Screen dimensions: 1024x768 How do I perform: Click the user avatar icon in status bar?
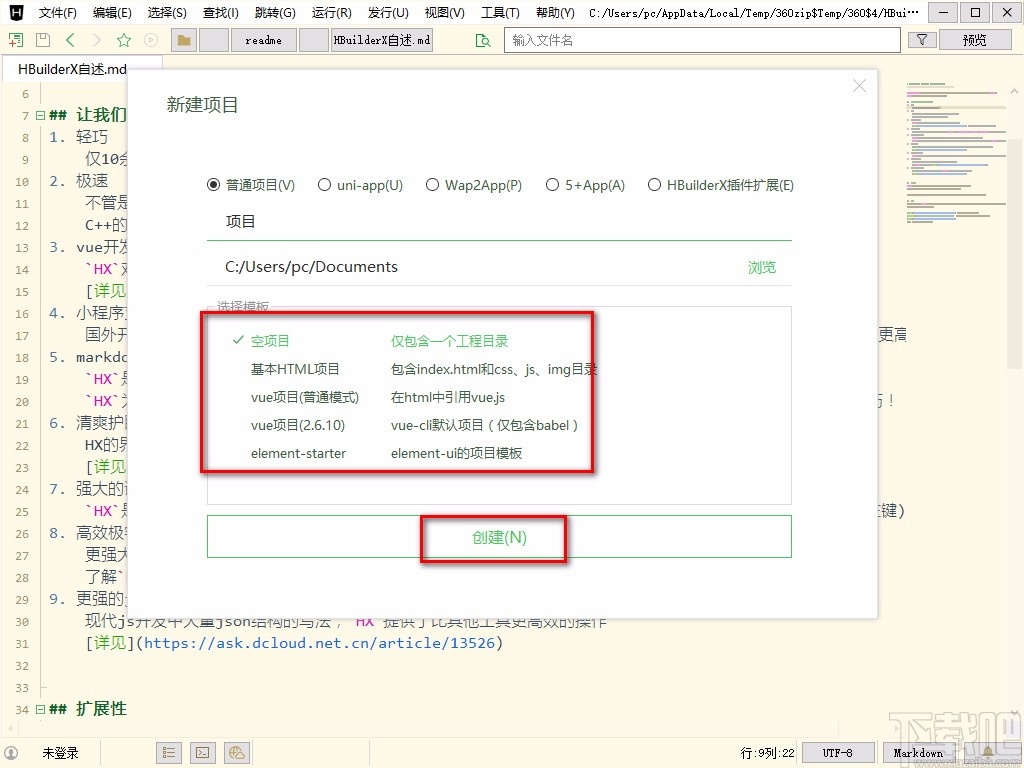click(x=11, y=753)
